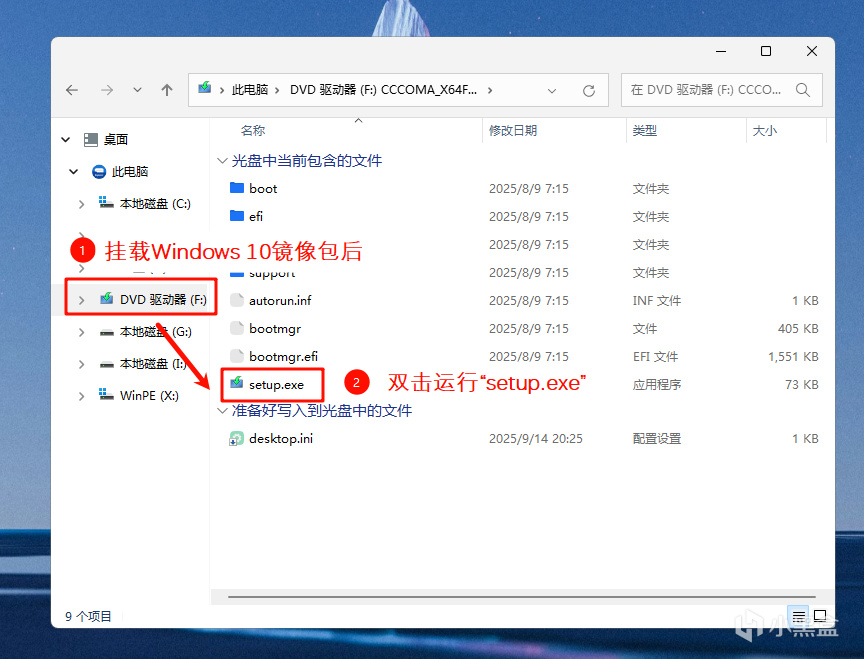
Task: Sort by 修改日期 column header
Action: click(513, 131)
